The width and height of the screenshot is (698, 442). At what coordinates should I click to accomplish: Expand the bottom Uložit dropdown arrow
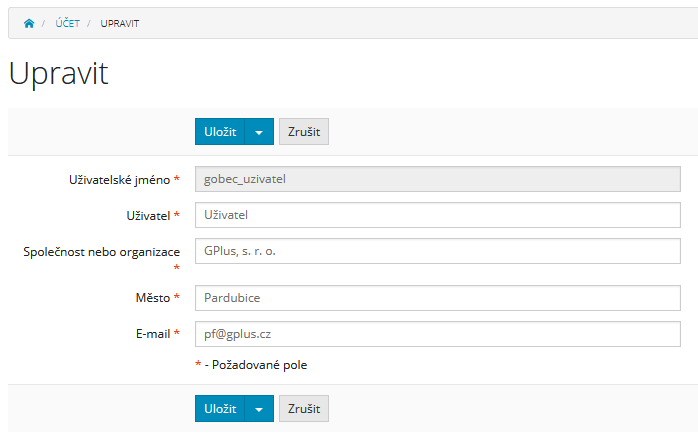259,409
